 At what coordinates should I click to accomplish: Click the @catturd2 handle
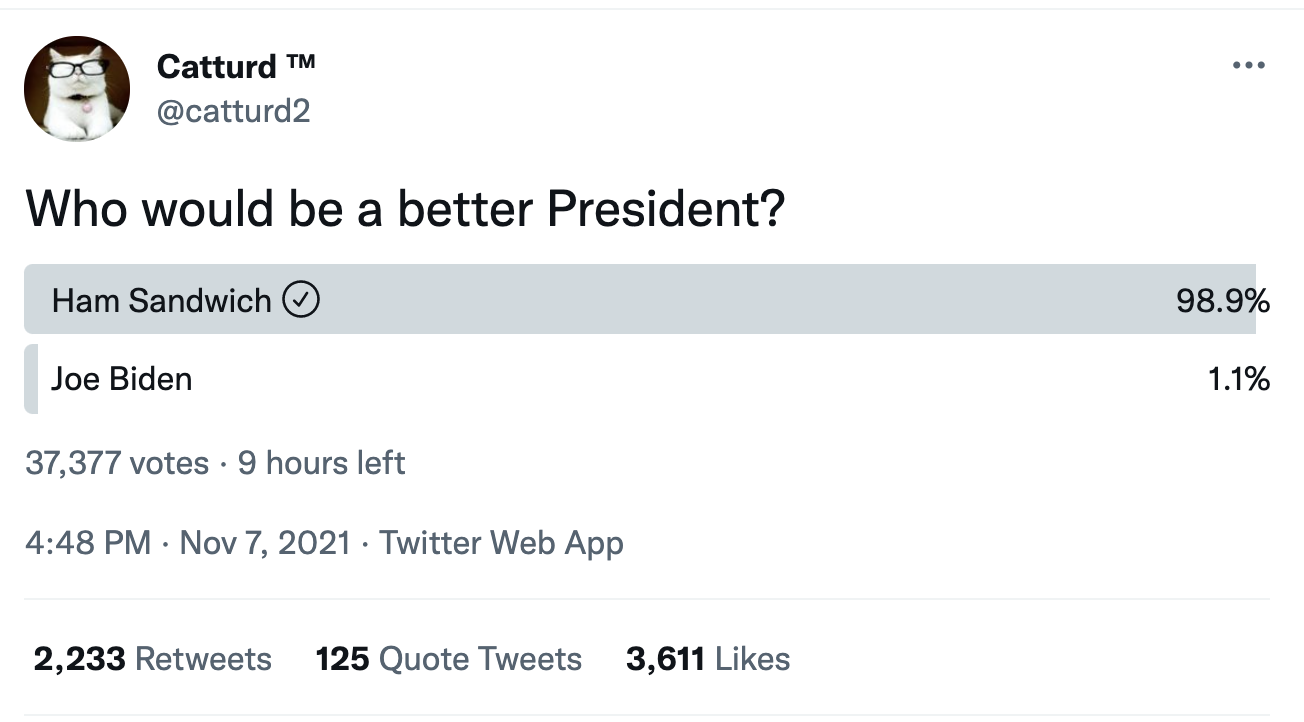coord(234,110)
